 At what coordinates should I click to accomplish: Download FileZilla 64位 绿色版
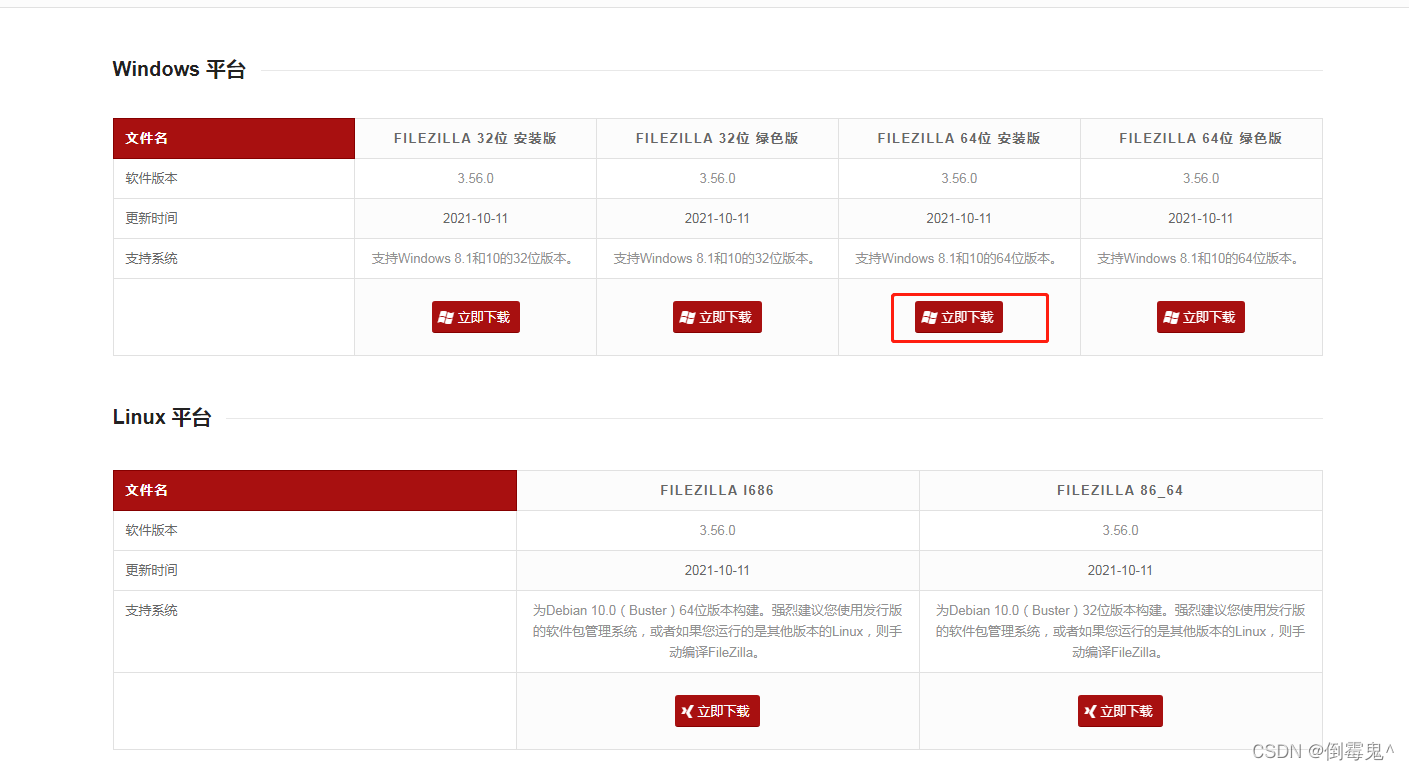(1201, 317)
